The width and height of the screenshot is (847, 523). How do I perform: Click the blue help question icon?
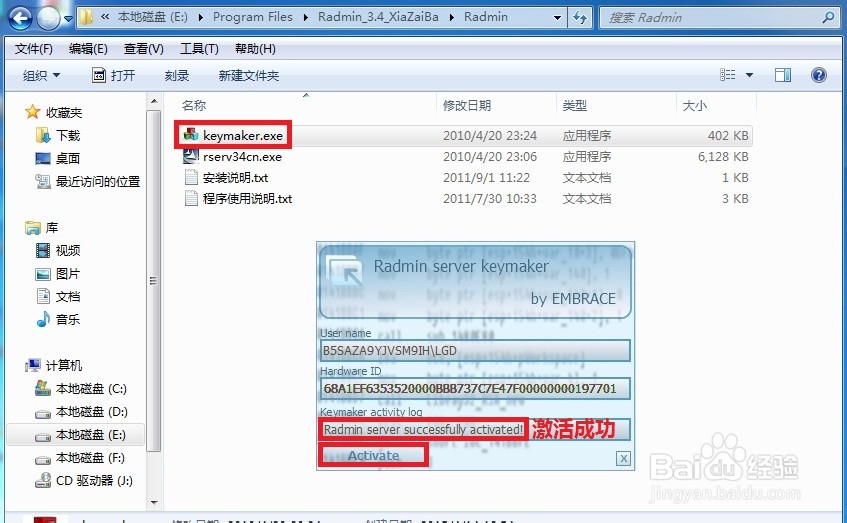(818, 75)
